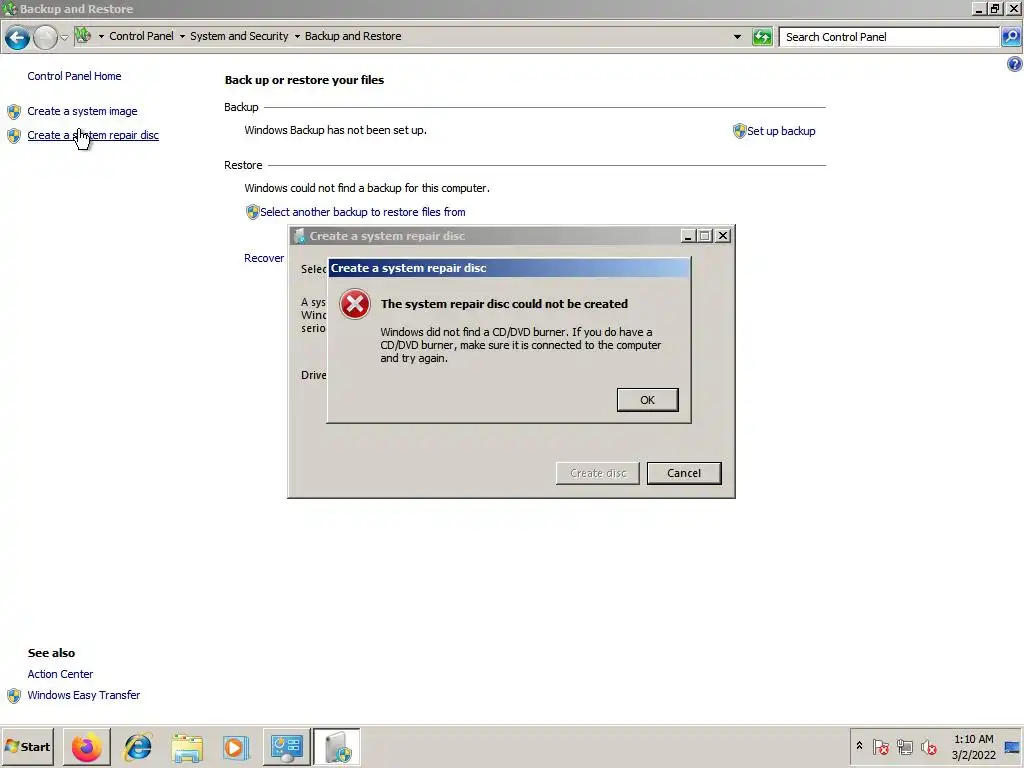
Task: Click 'Windows Backup has not been set up.' text
Action: [336, 130]
